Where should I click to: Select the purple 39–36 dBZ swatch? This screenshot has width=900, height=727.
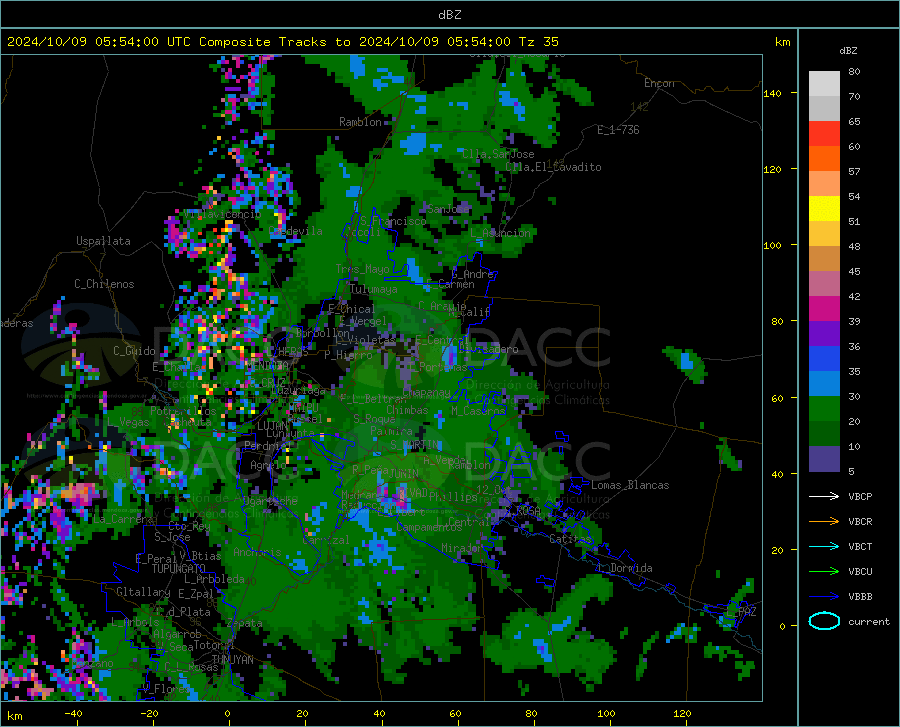(824, 335)
